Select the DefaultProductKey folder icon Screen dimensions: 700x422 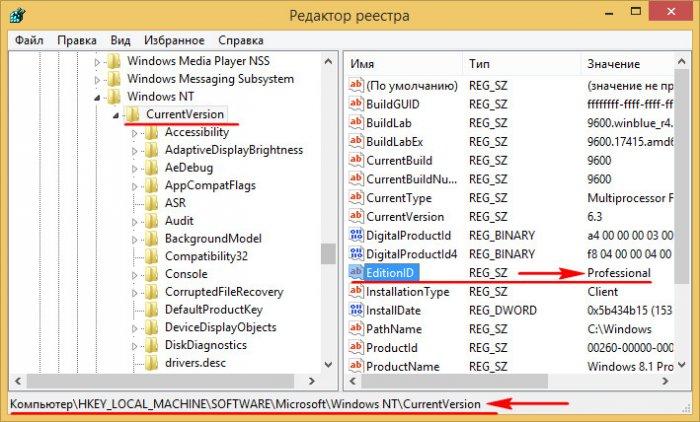point(151,309)
